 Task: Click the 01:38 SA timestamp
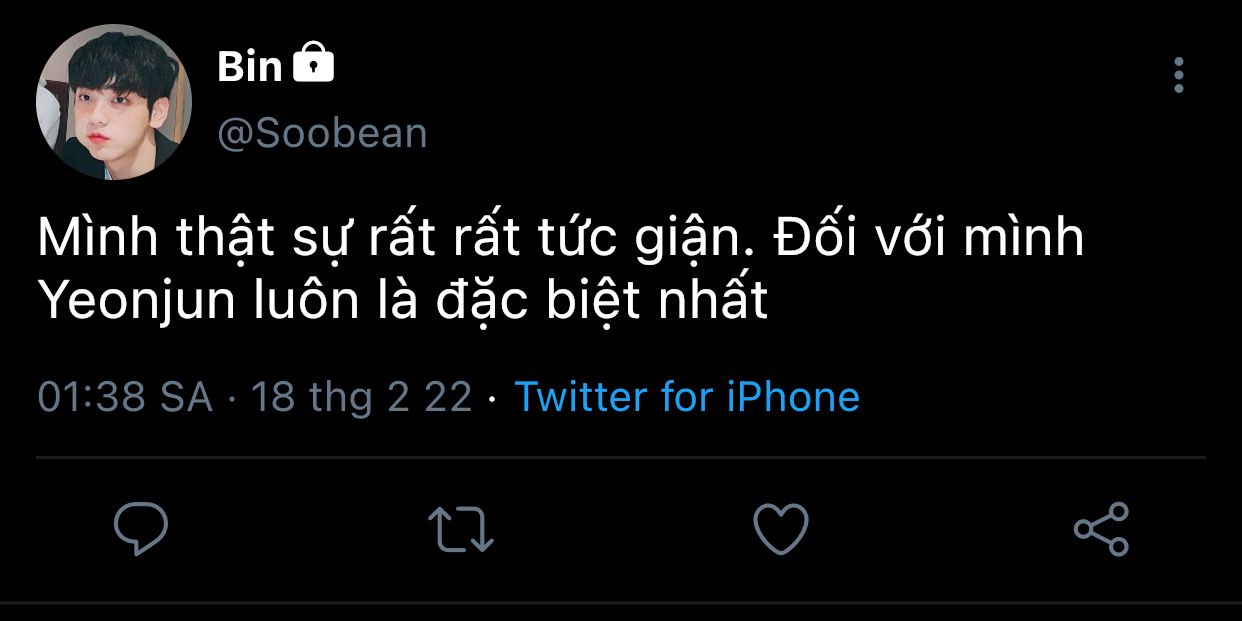pyautogui.click(x=125, y=397)
